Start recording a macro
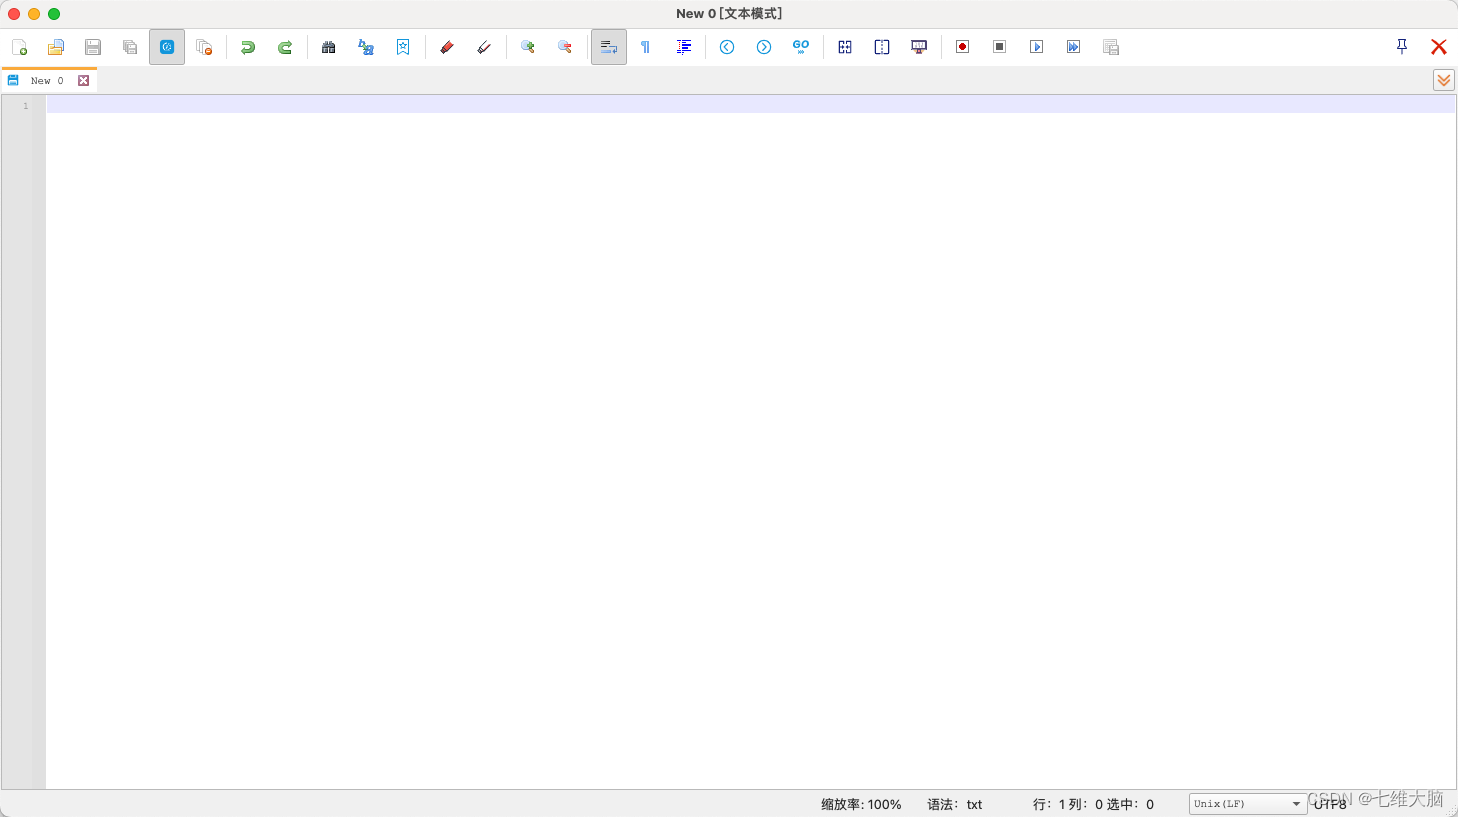 point(962,47)
